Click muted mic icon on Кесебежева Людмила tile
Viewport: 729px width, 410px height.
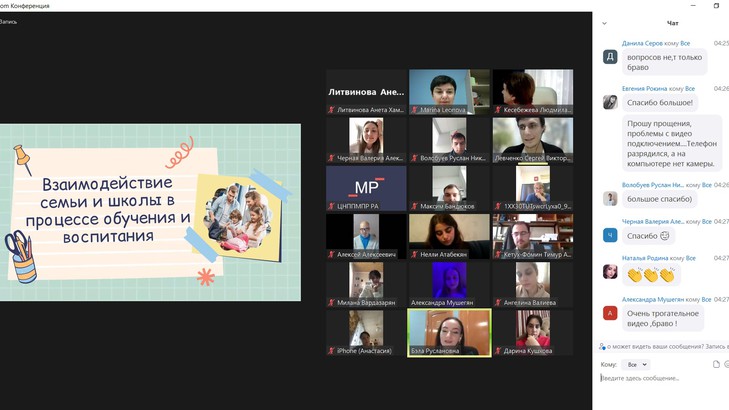[498, 110]
